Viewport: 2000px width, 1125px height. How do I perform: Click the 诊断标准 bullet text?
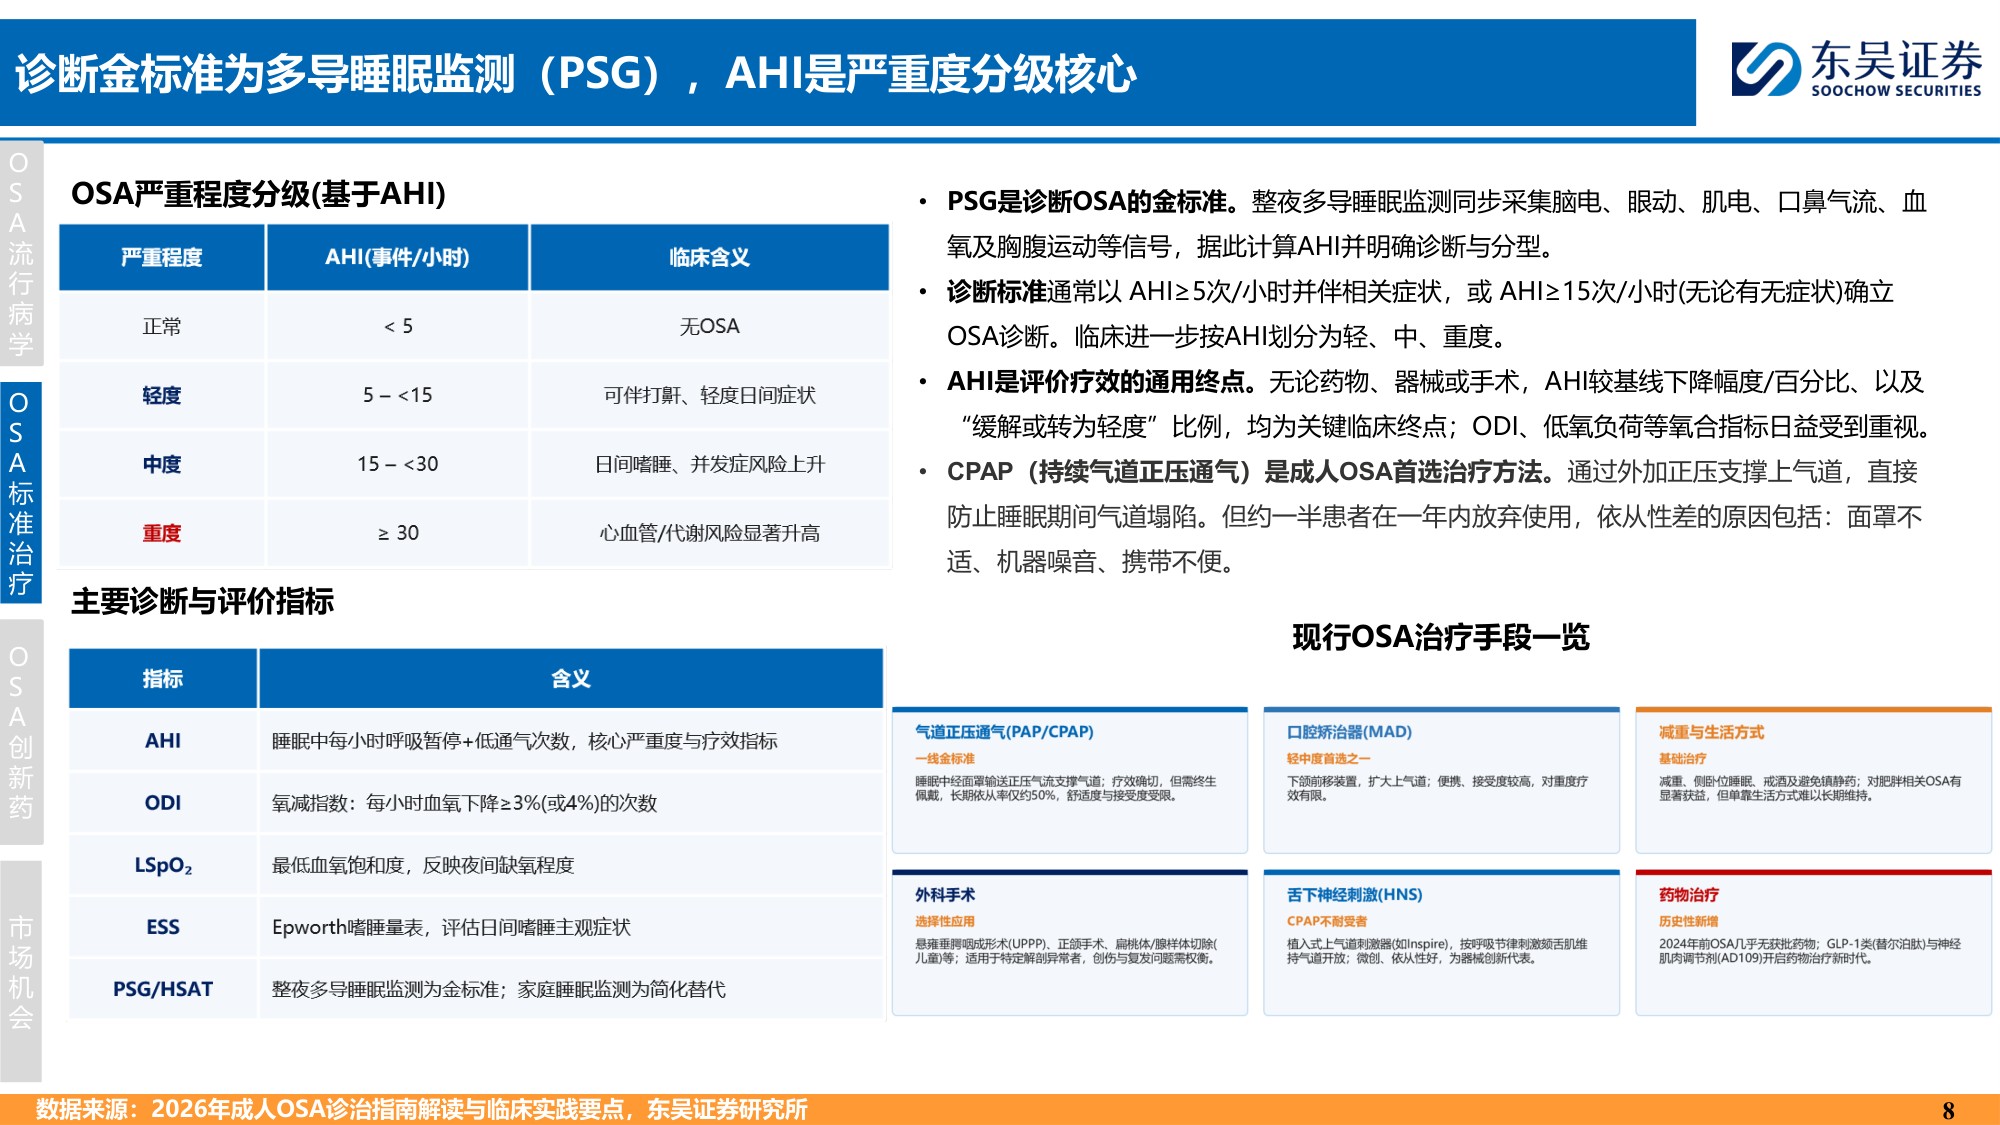pyautogui.click(x=1420, y=314)
